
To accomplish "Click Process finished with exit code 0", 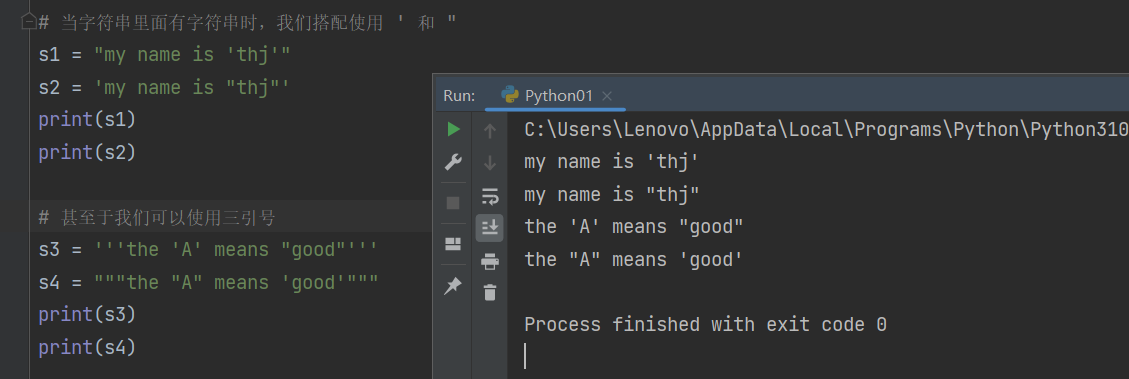I will tap(705, 325).
